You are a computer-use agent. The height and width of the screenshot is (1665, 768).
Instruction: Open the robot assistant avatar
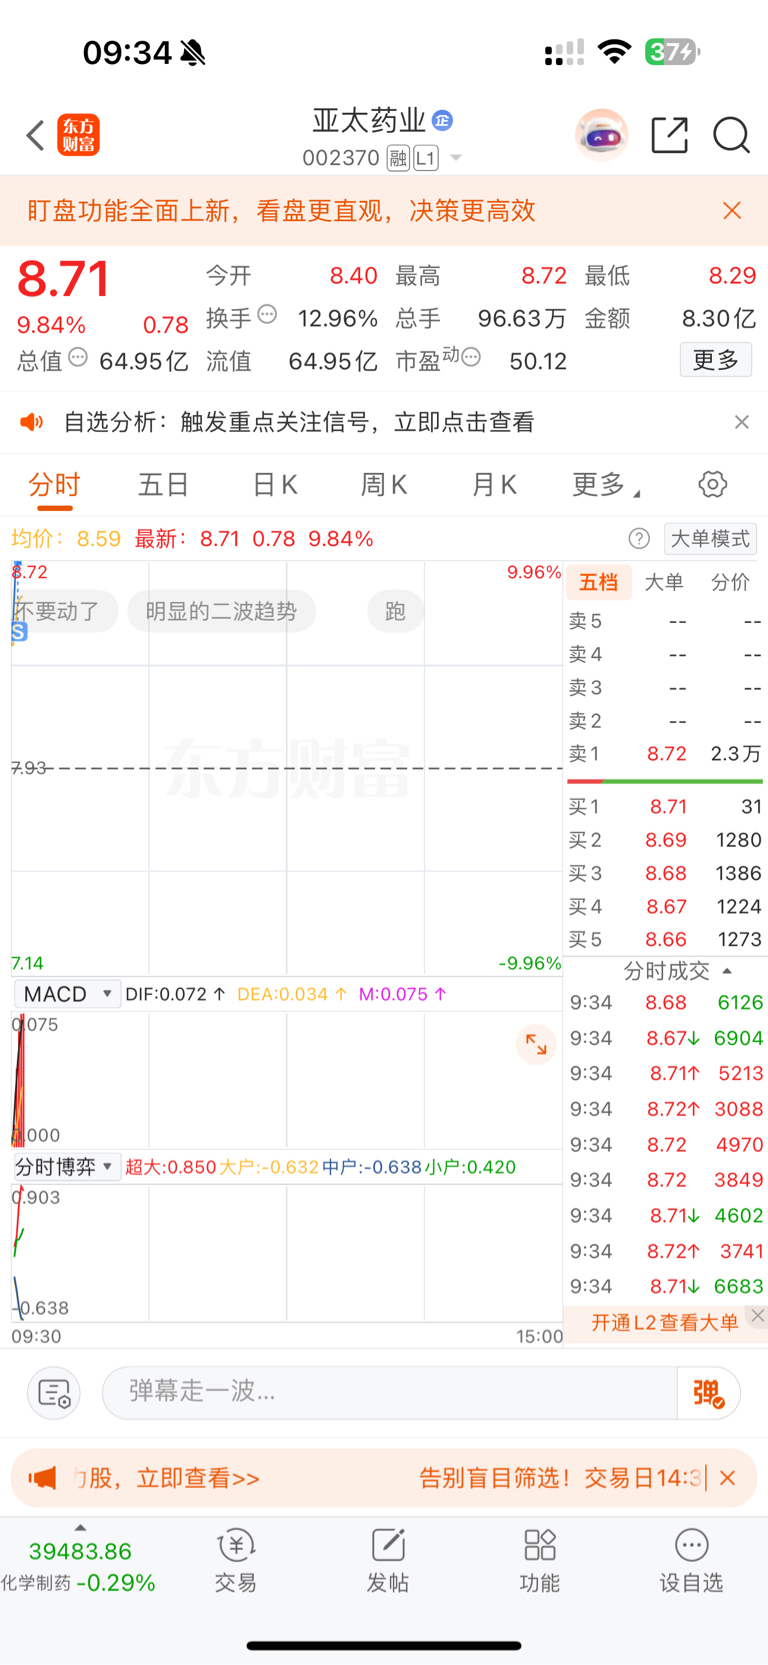[601, 135]
